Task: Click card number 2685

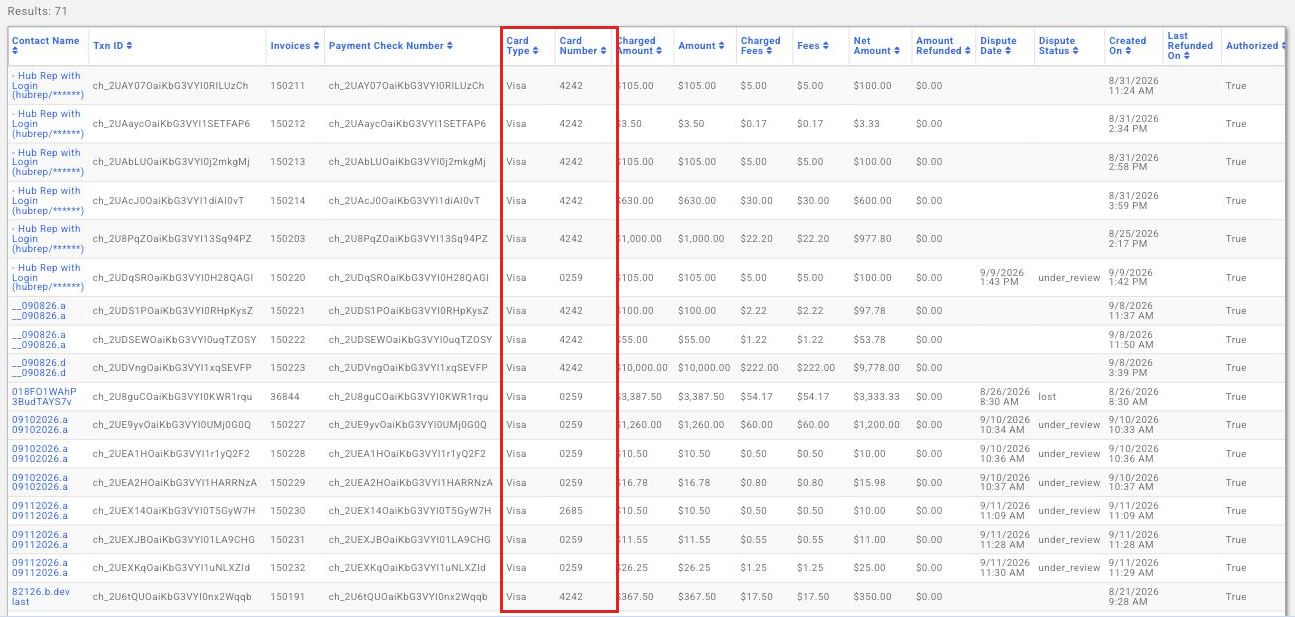Action: [x=571, y=511]
